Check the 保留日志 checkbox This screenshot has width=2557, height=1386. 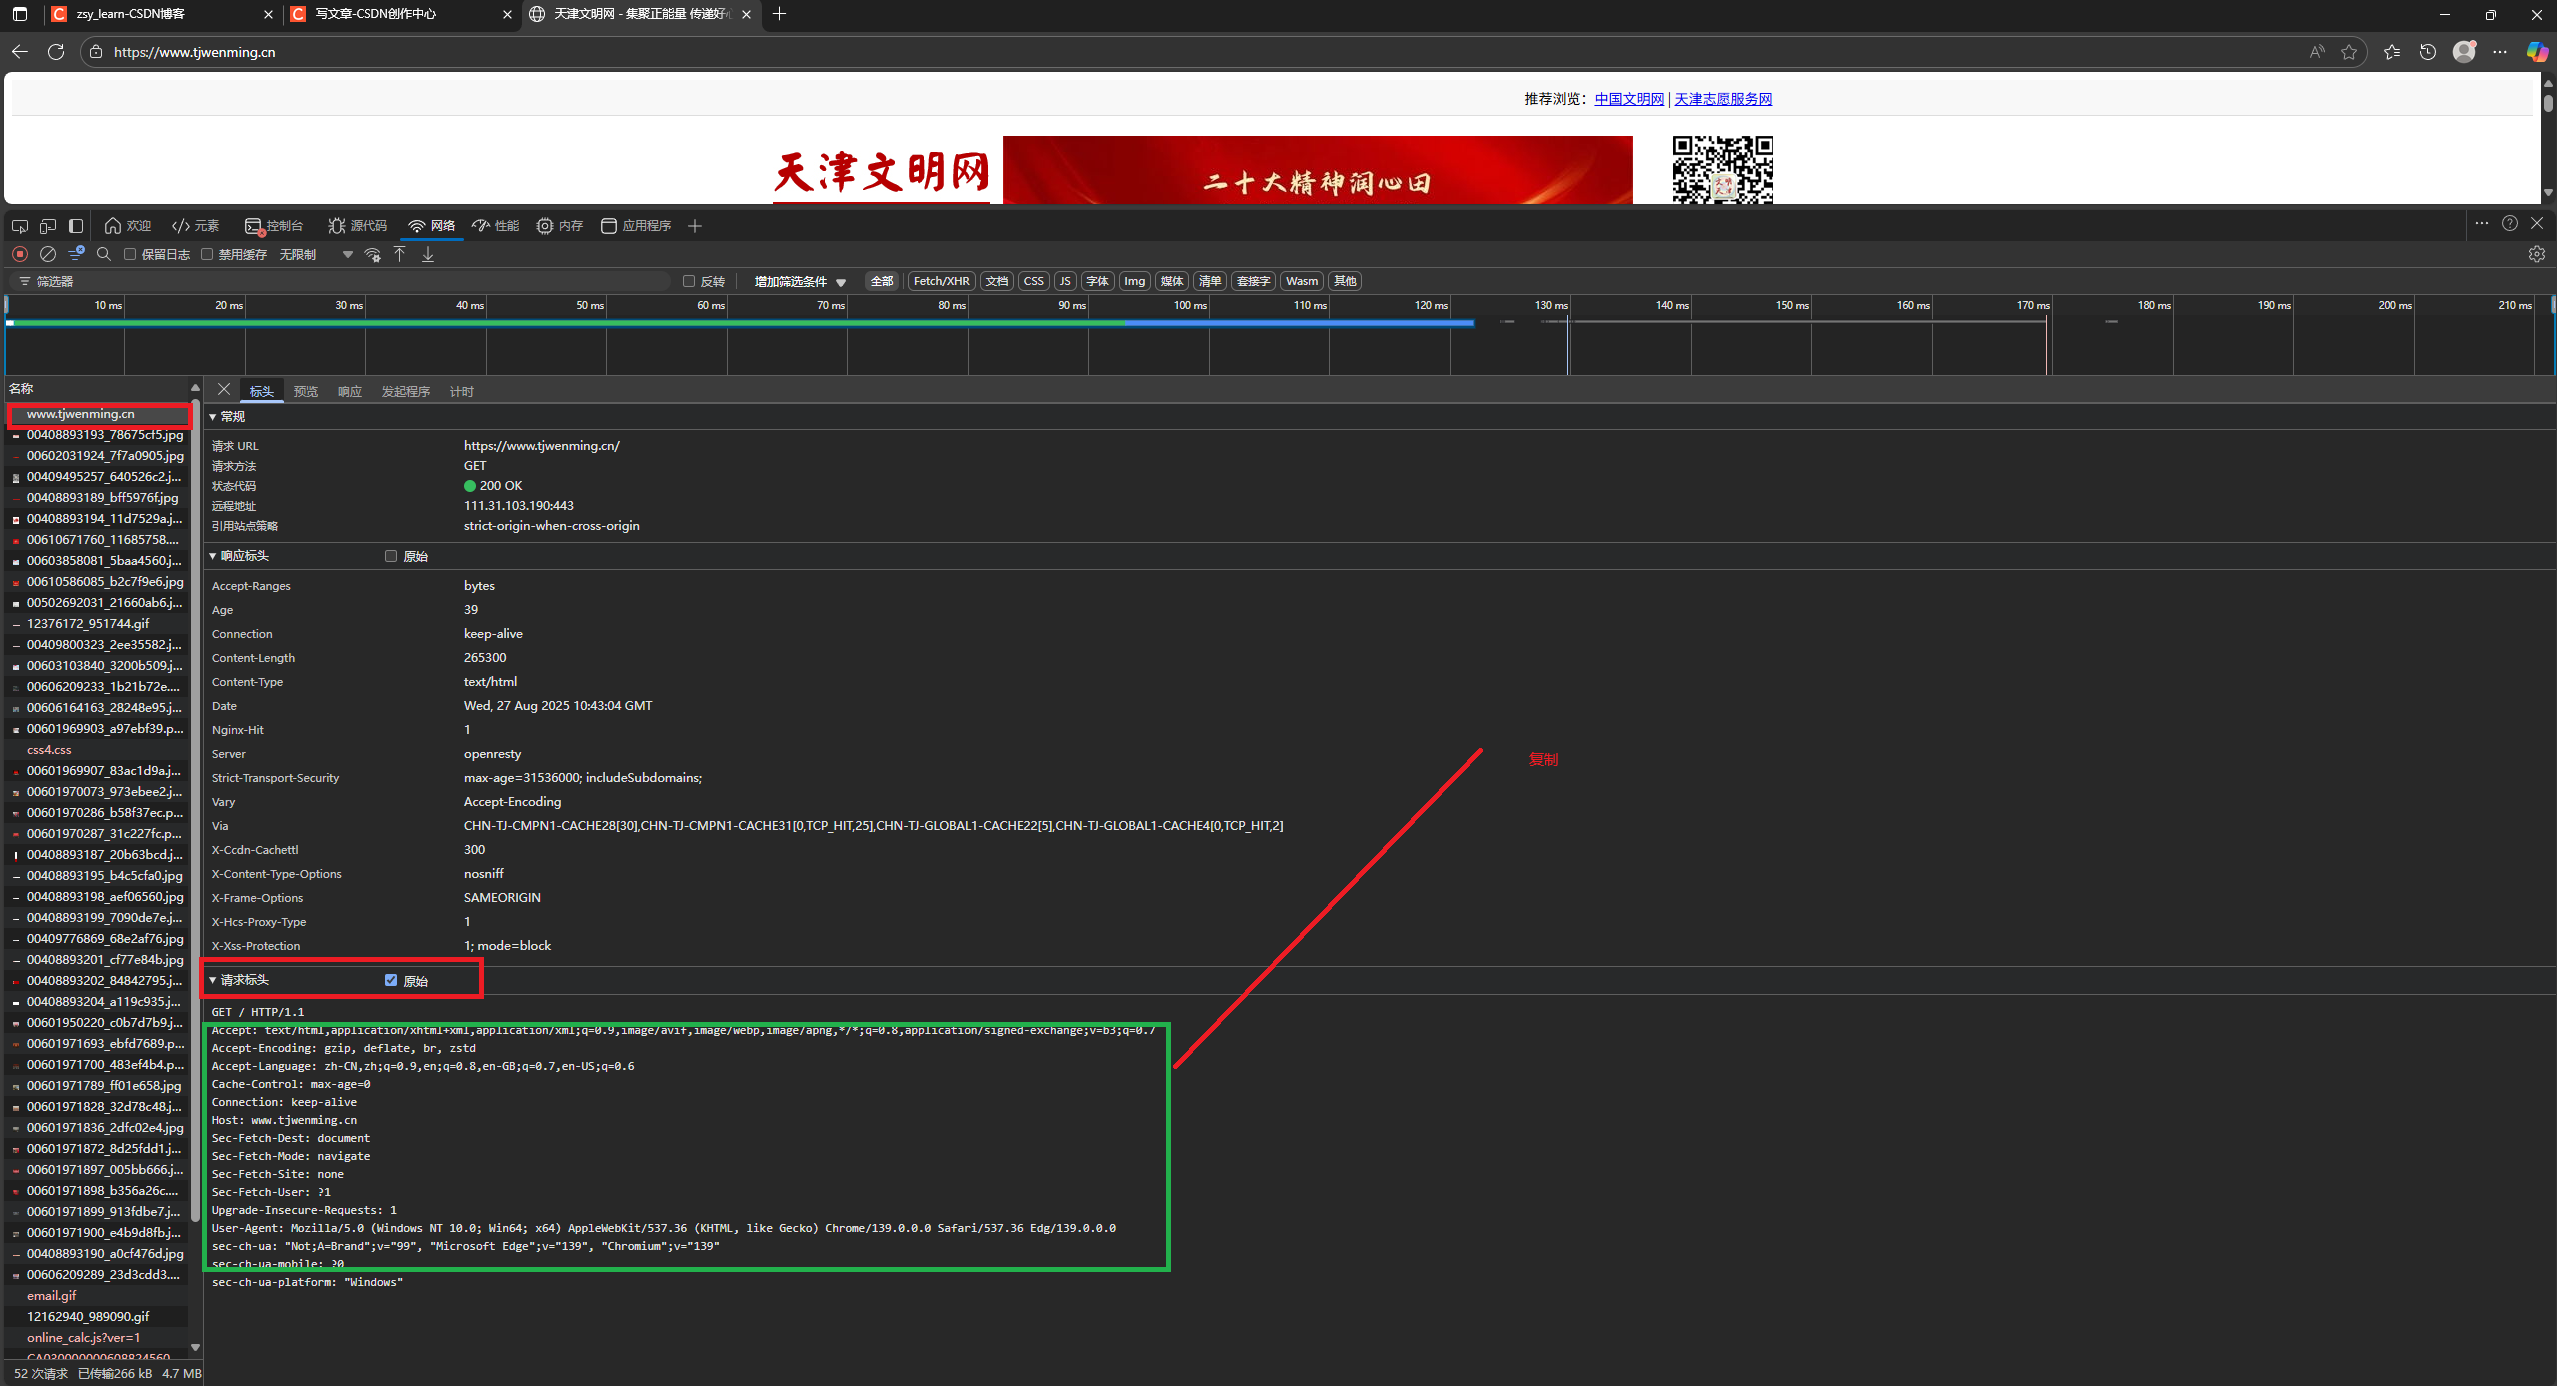coord(129,254)
